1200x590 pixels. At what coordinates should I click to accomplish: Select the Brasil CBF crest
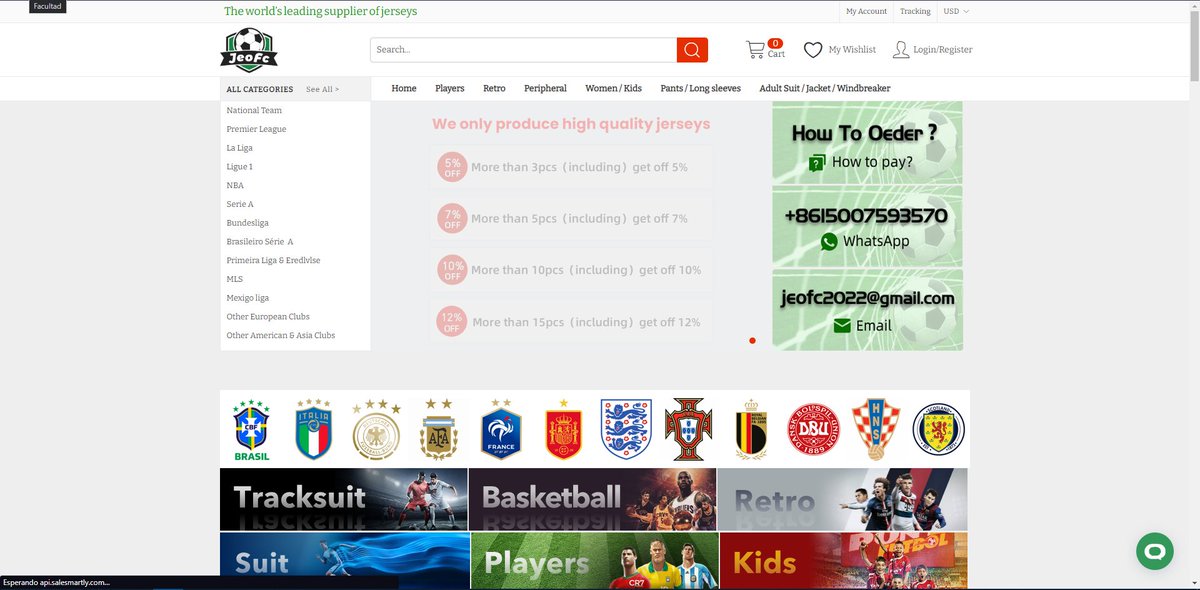(x=251, y=430)
